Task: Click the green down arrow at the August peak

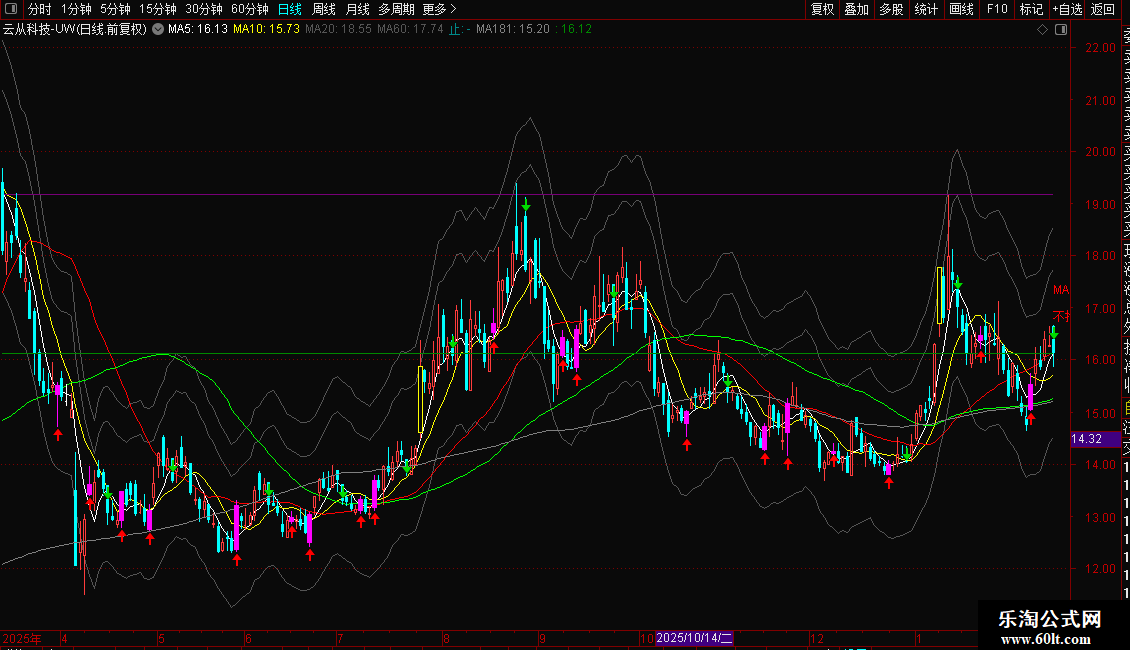Action: coord(525,206)
